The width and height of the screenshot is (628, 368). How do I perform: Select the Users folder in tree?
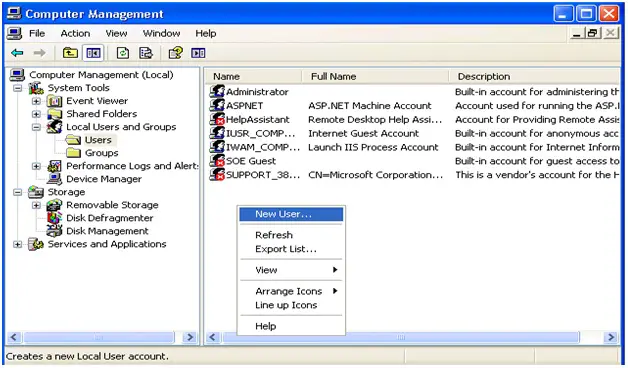point(98,140)
